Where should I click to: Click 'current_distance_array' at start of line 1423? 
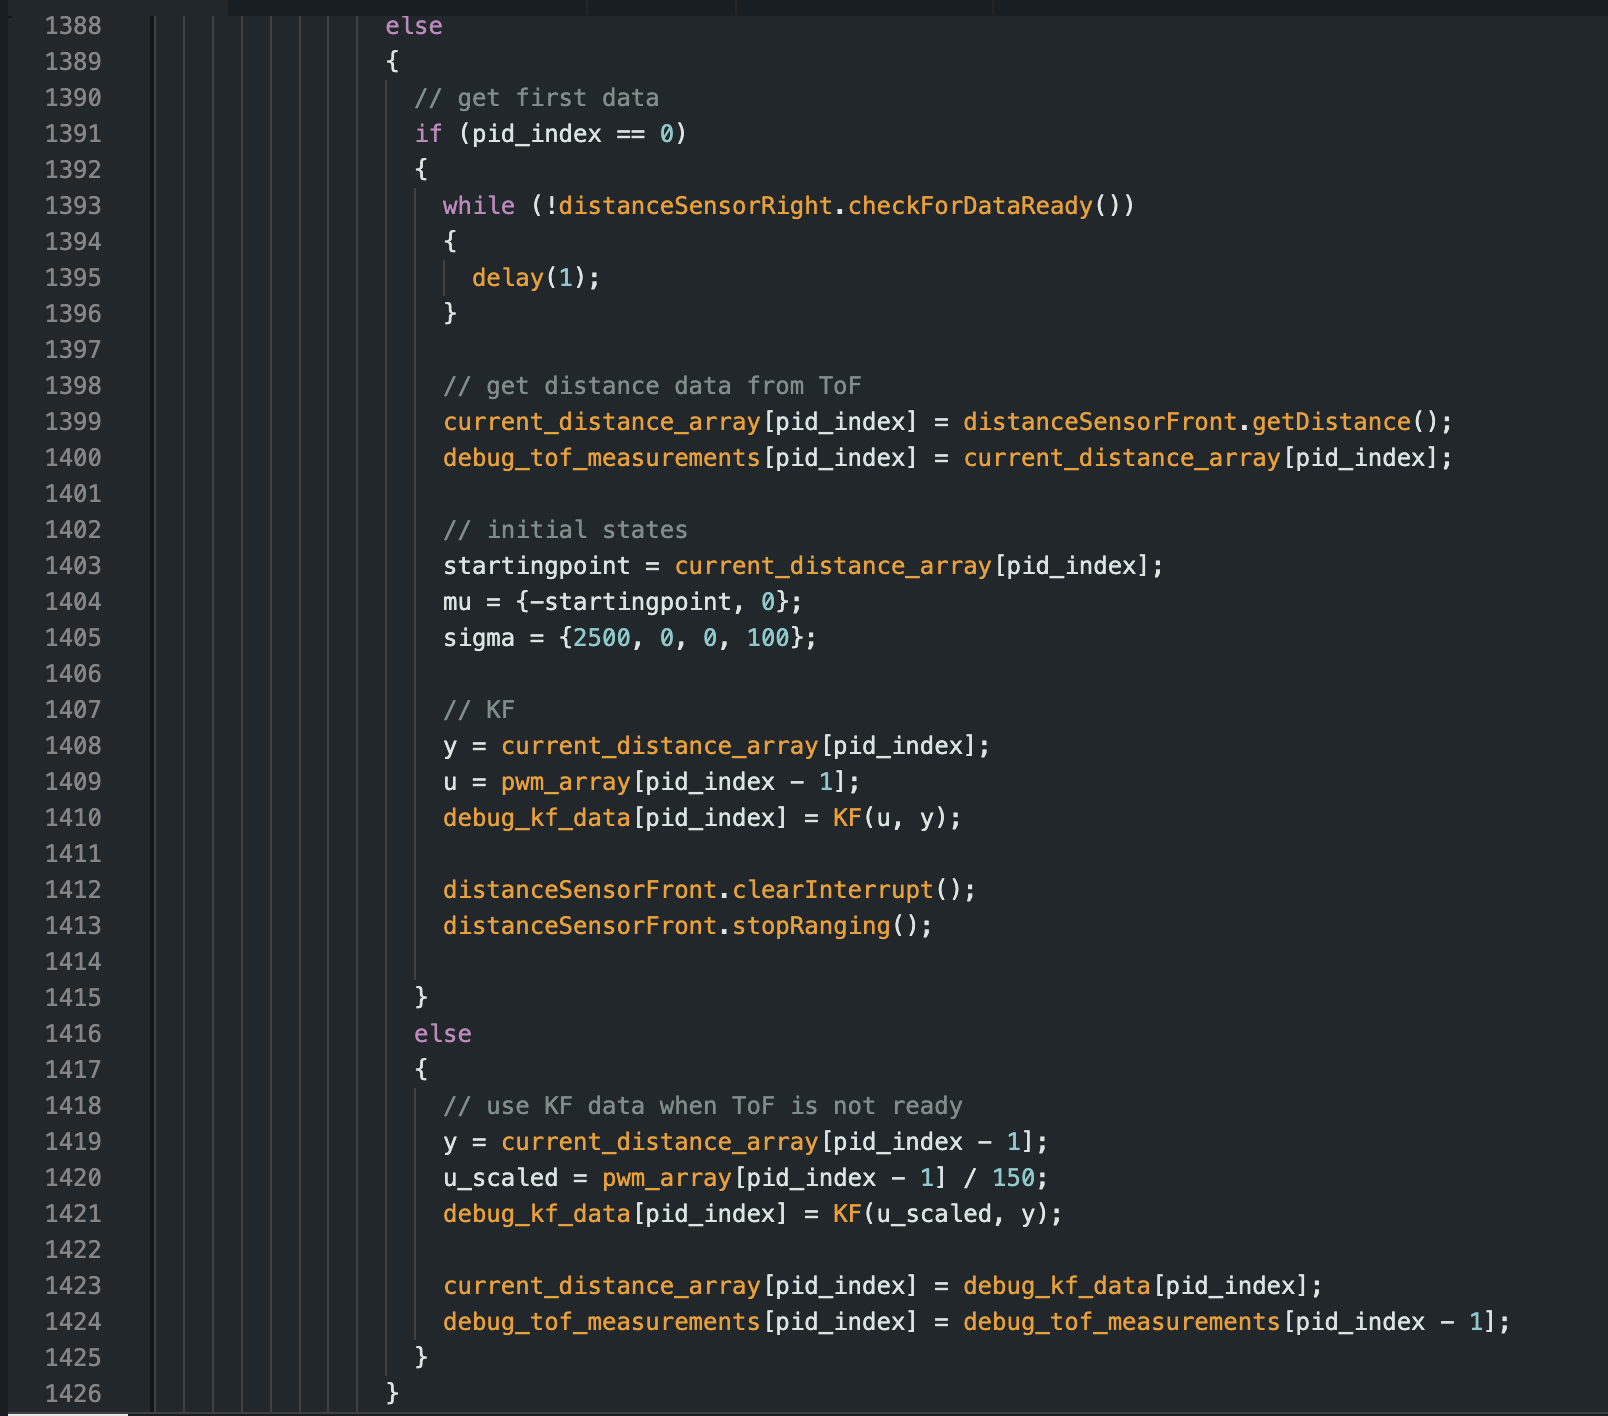tap(602, 1286)
